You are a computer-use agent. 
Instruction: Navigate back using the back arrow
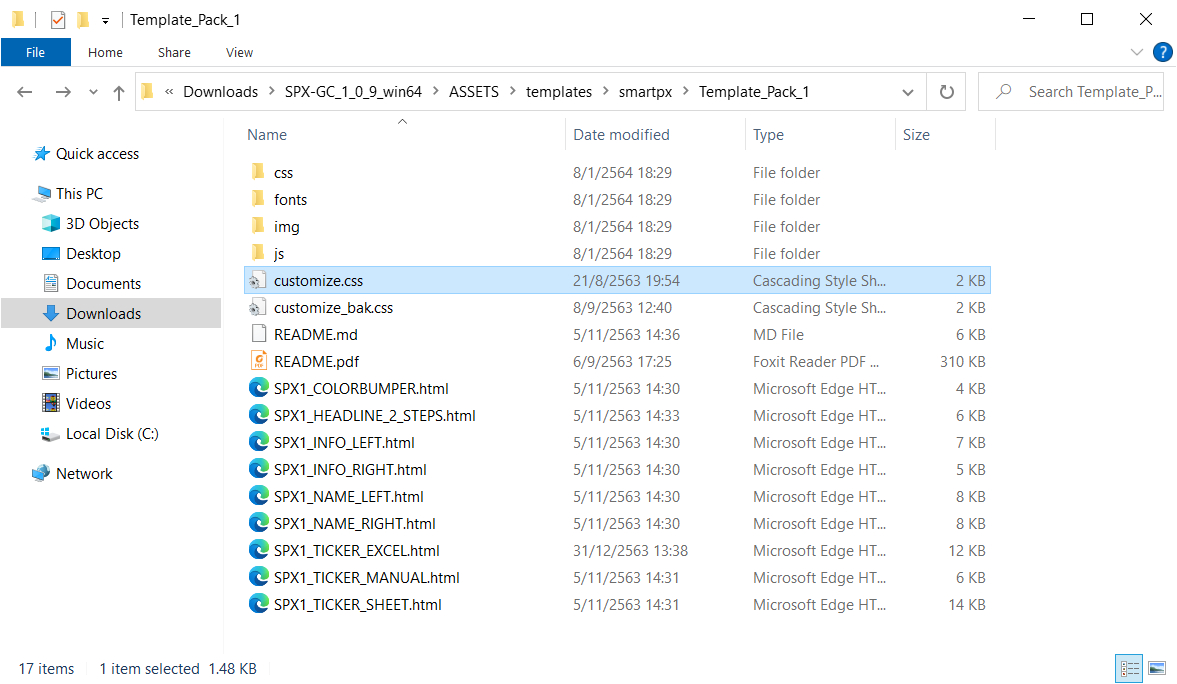[24, 91]
